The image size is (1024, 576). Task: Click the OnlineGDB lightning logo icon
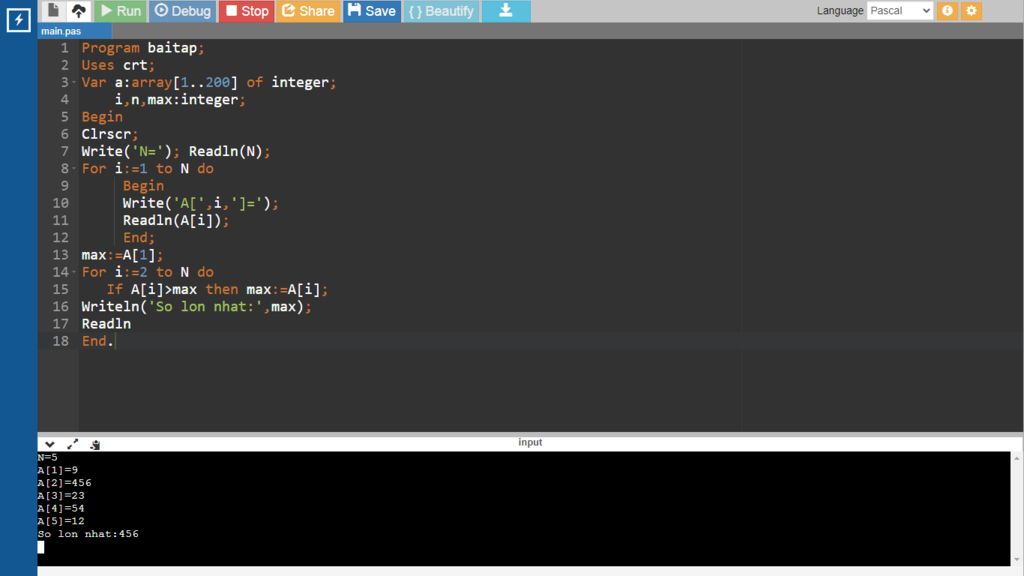pyautogui.click(x=18, y=20)
